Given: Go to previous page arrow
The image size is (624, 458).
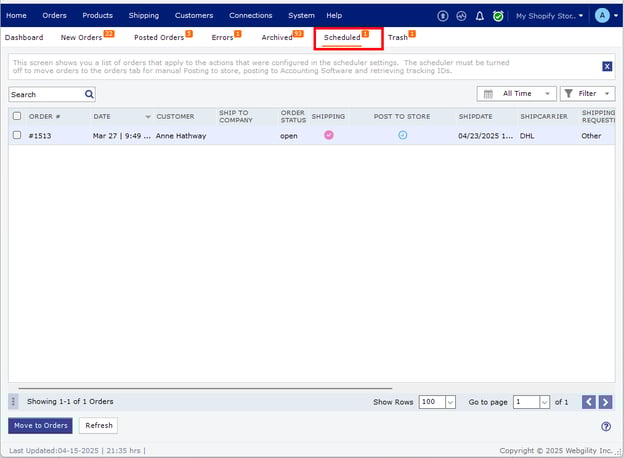Looking at the screenshot, I should 589,402.
